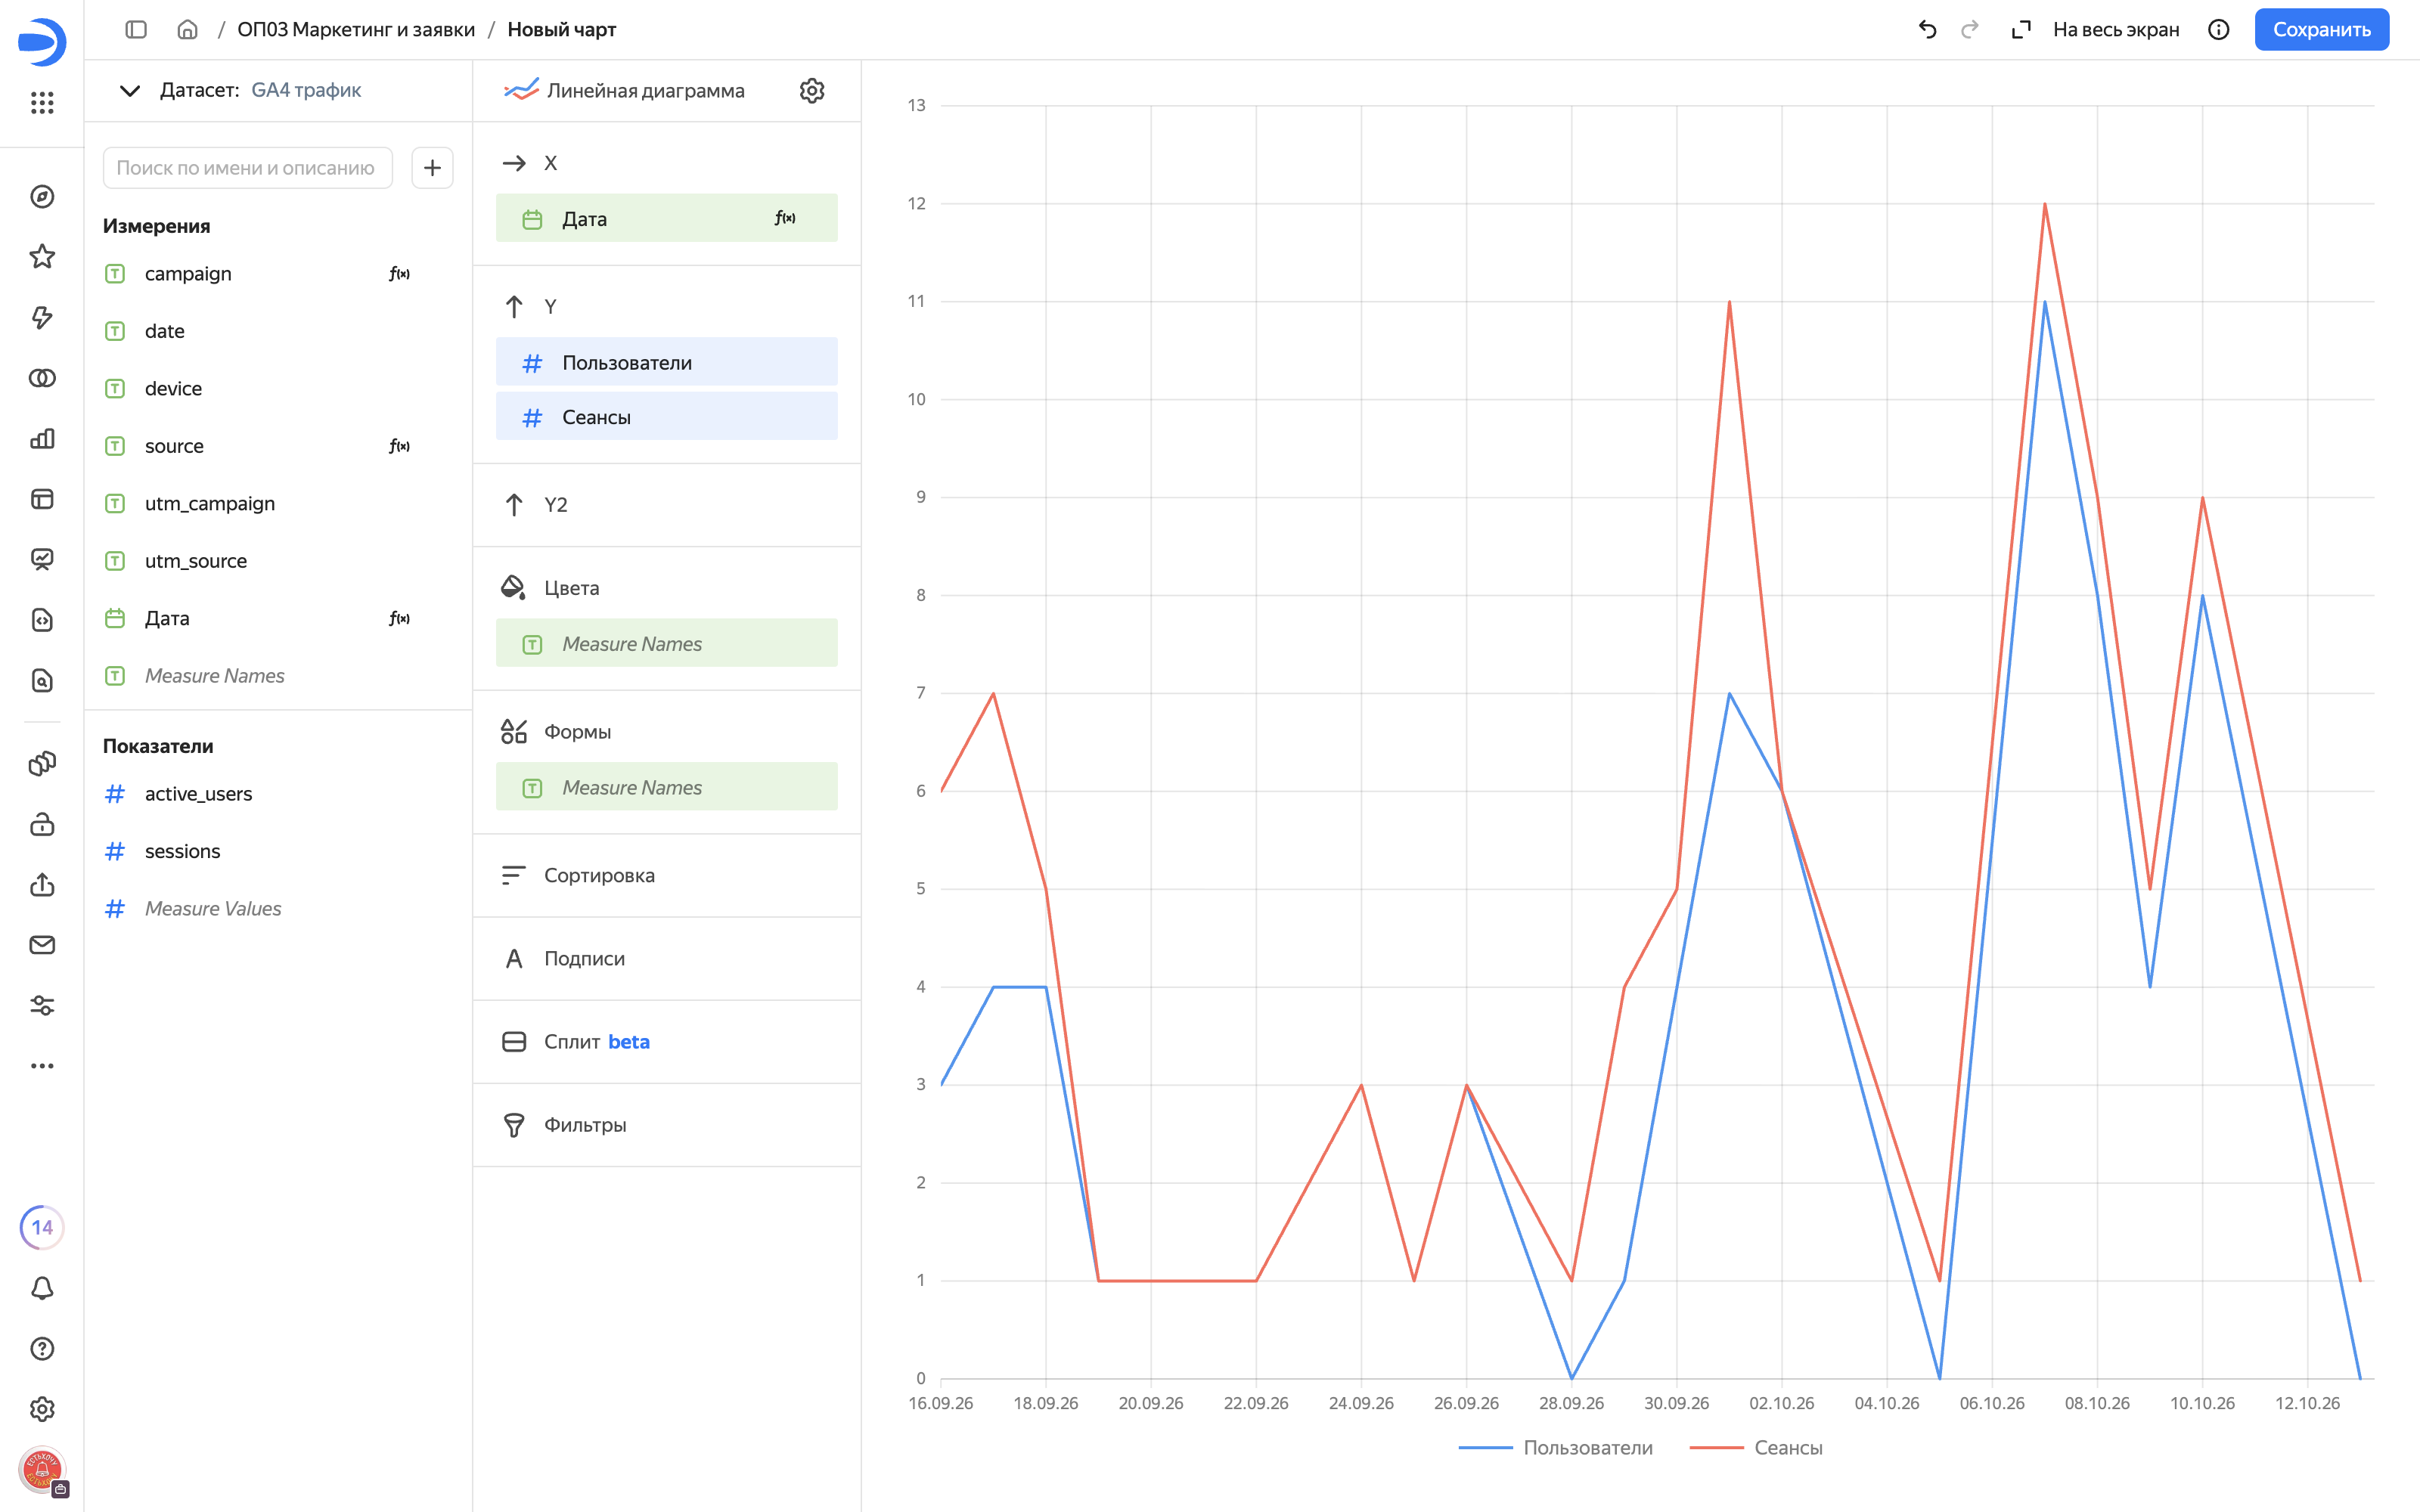Open the help question mark icon
Screen dimensions: 2420x1512
[x=42, y=1348]
